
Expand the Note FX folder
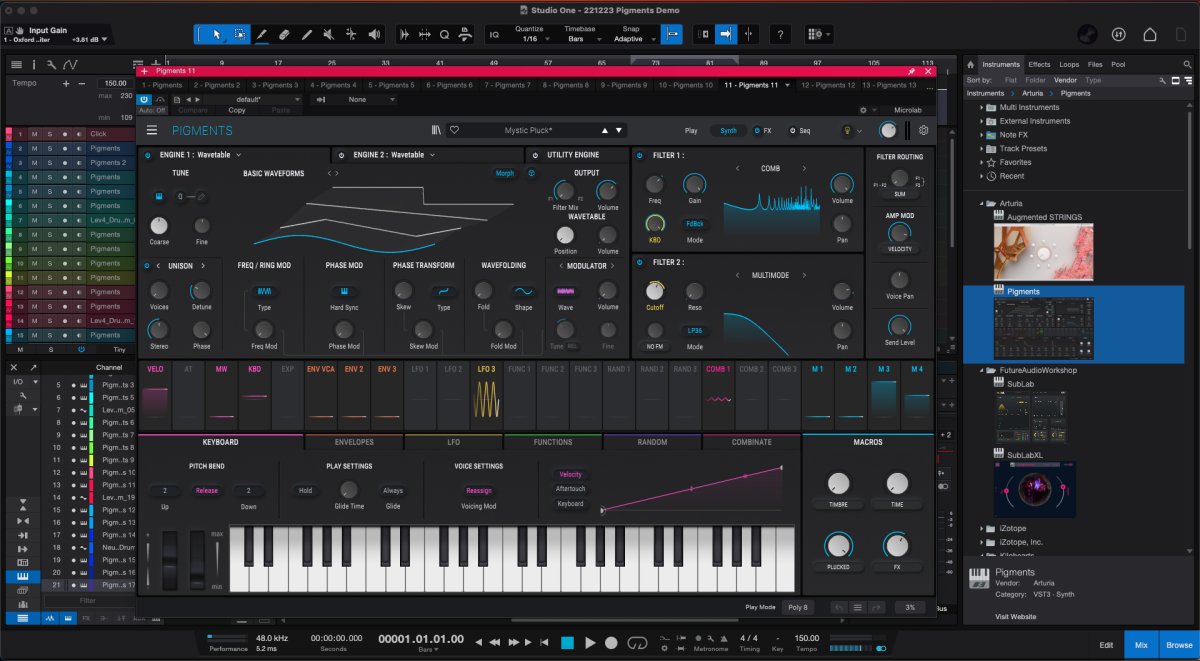[981, 135]
